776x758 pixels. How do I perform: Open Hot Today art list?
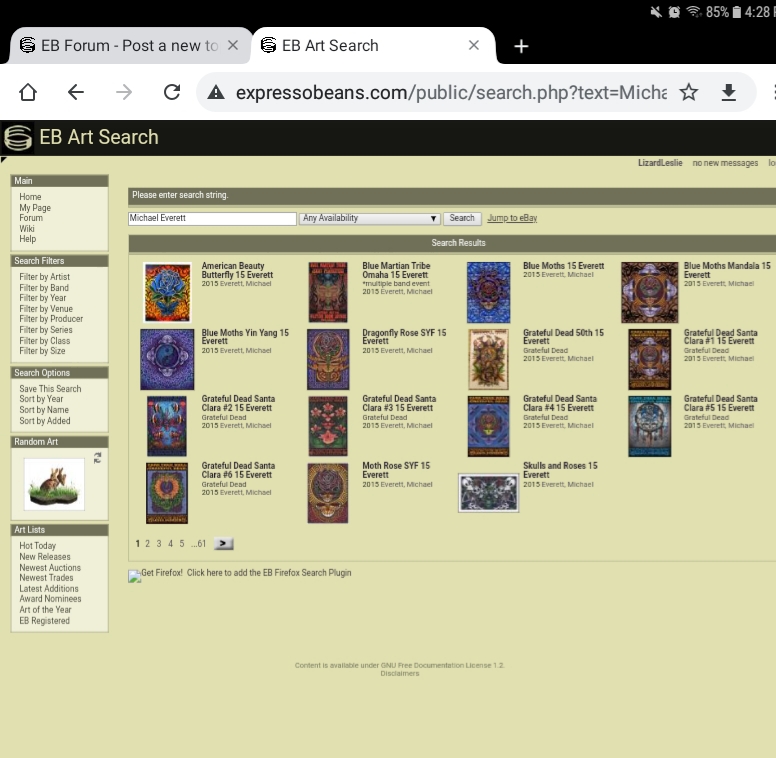(x=38, y=546)
